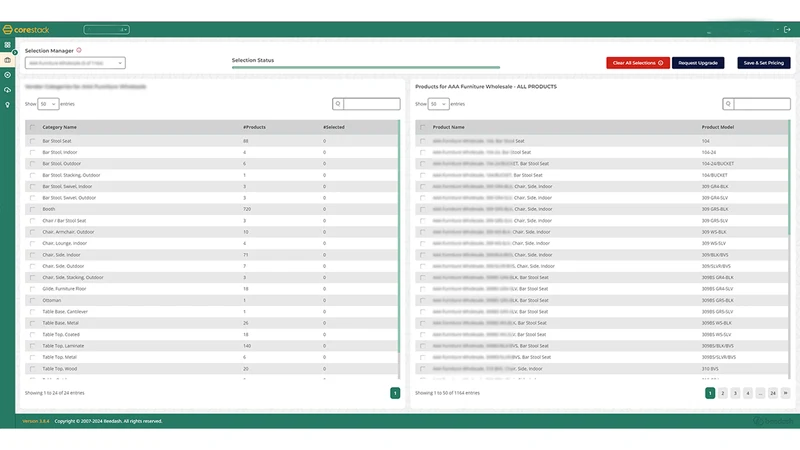The width and height of the screenshot is (800, 450).
Task: Open the top bar account selector dropdown
Action: coord(107,30)
